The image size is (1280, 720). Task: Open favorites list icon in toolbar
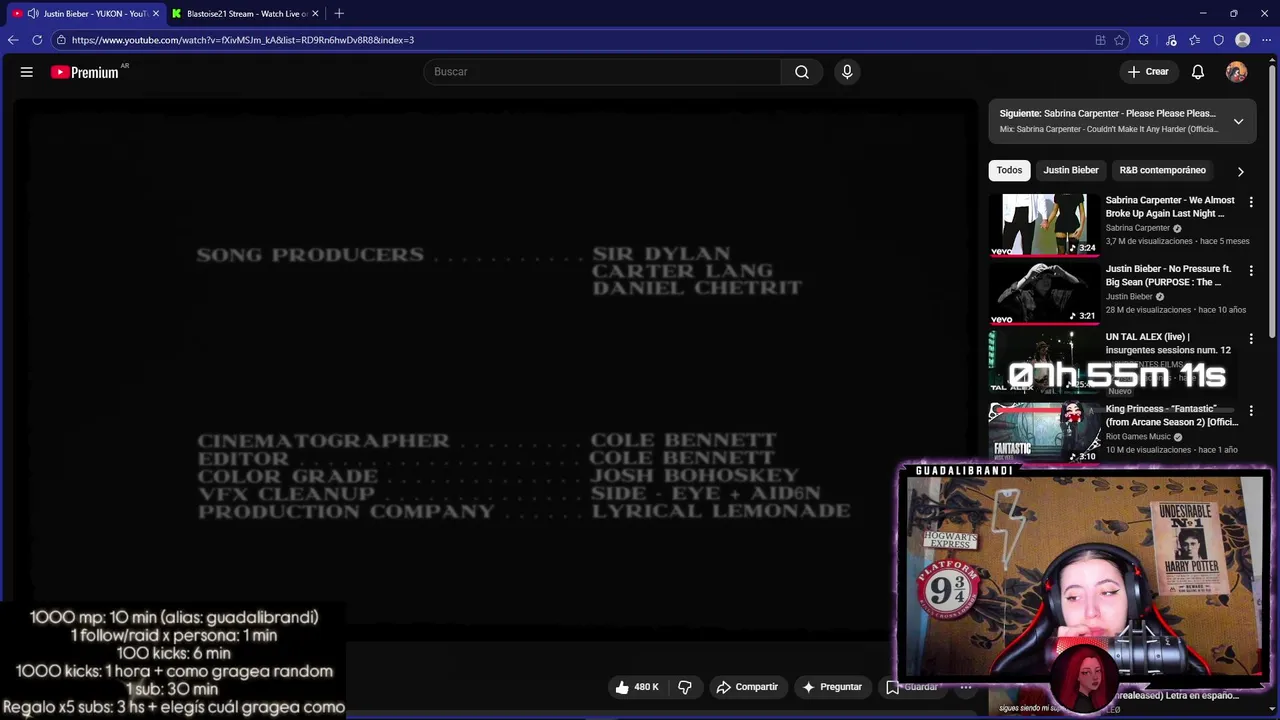pos(1195,40)
